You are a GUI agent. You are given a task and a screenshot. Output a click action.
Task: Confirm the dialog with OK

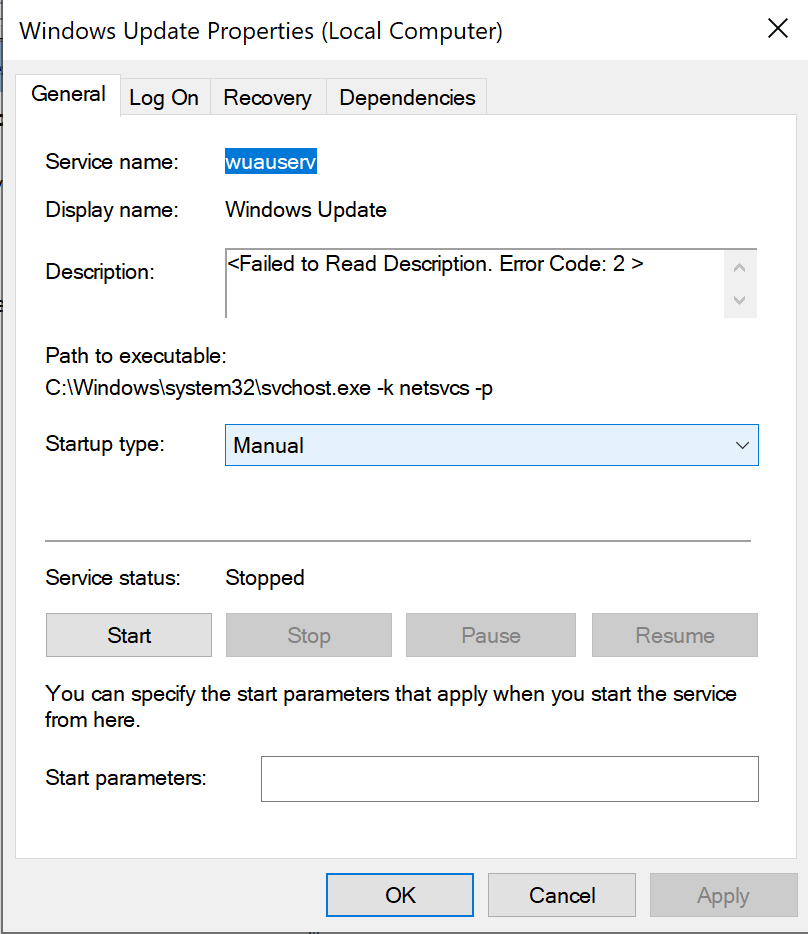(400, 895)
